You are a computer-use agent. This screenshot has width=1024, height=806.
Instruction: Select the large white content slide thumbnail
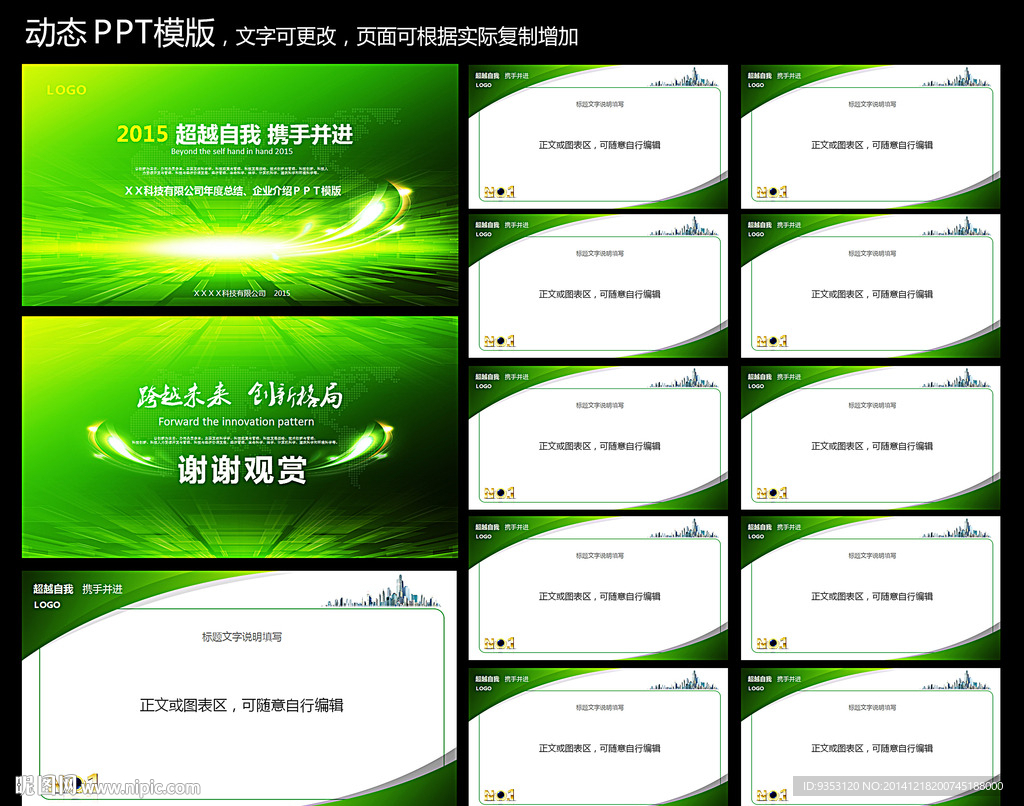click(x=240, y=687)
